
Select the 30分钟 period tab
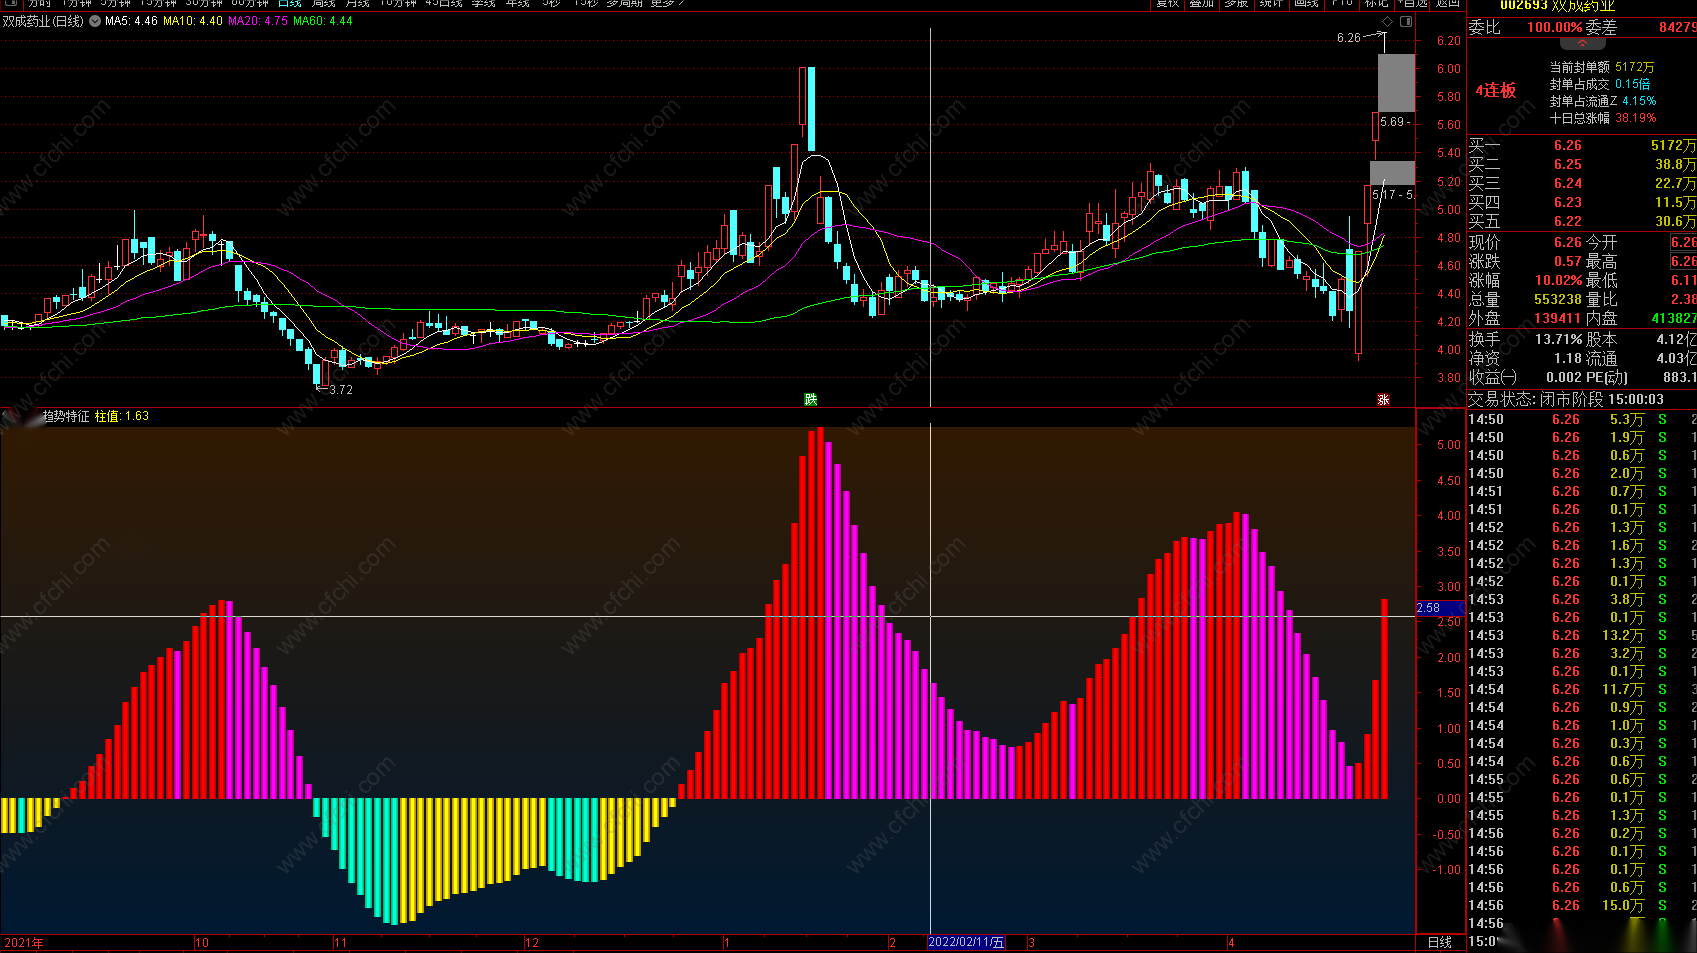tap(204, 4)
